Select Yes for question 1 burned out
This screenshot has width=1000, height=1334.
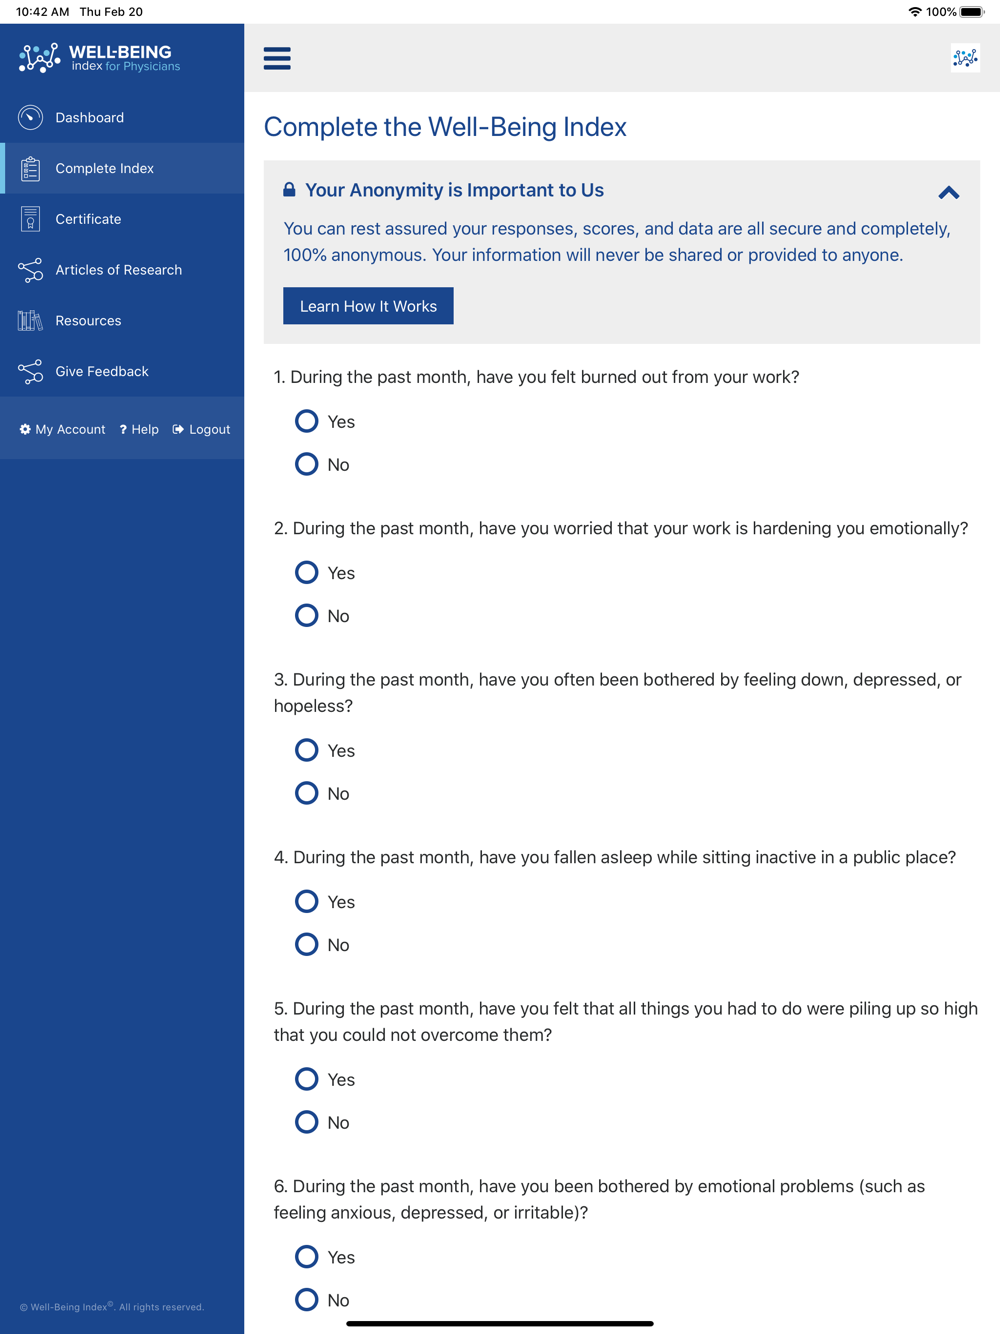pos(307,421)
